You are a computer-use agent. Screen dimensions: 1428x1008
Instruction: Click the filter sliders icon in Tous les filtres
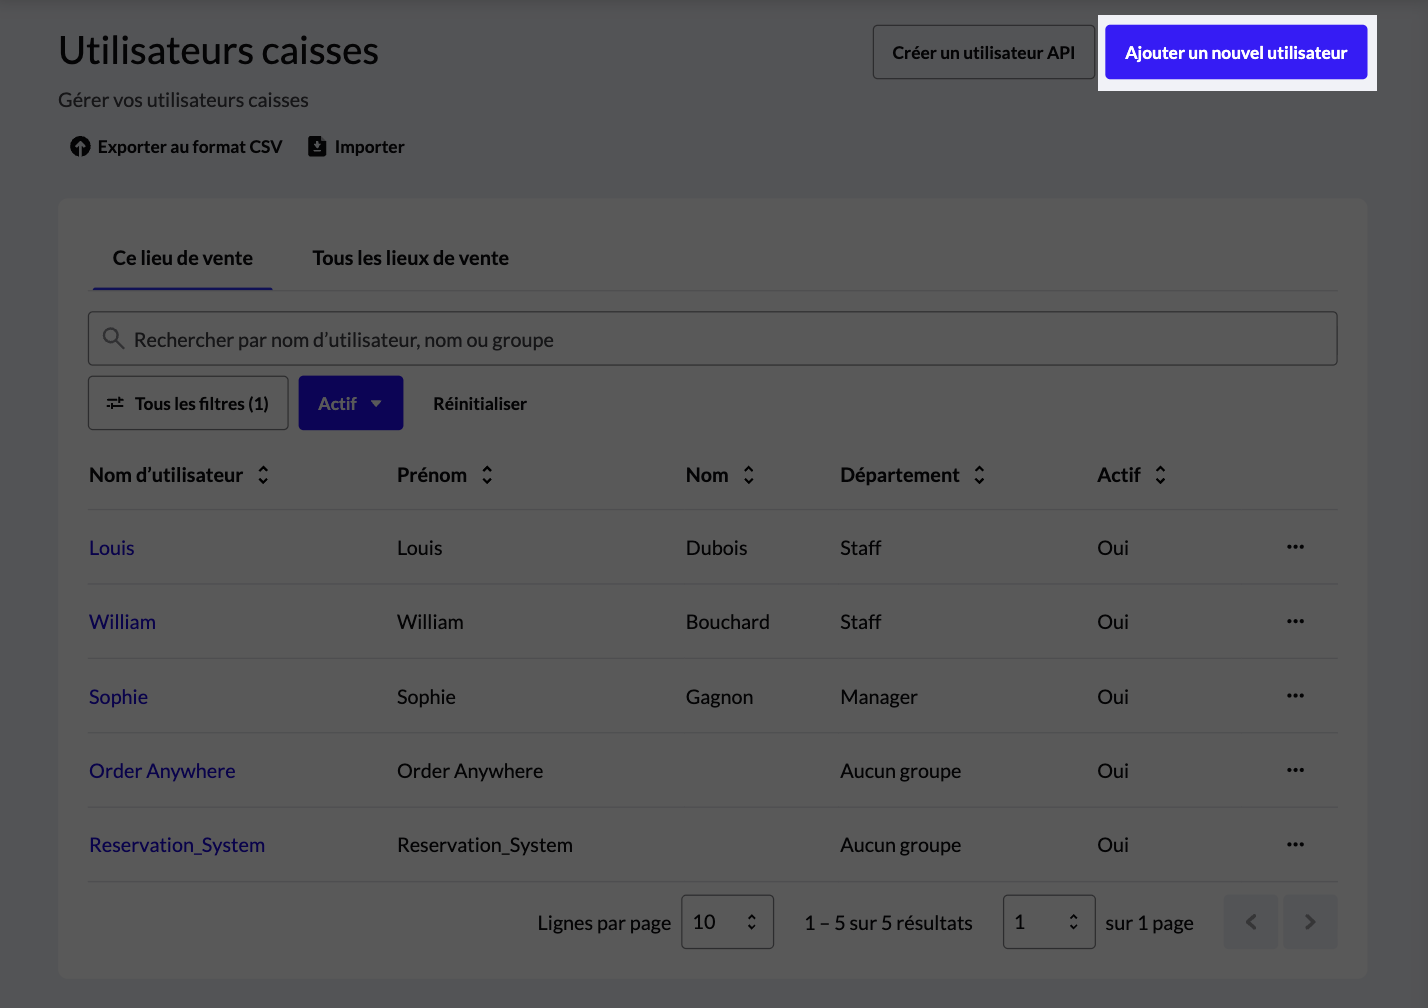[x=116, y=403]
